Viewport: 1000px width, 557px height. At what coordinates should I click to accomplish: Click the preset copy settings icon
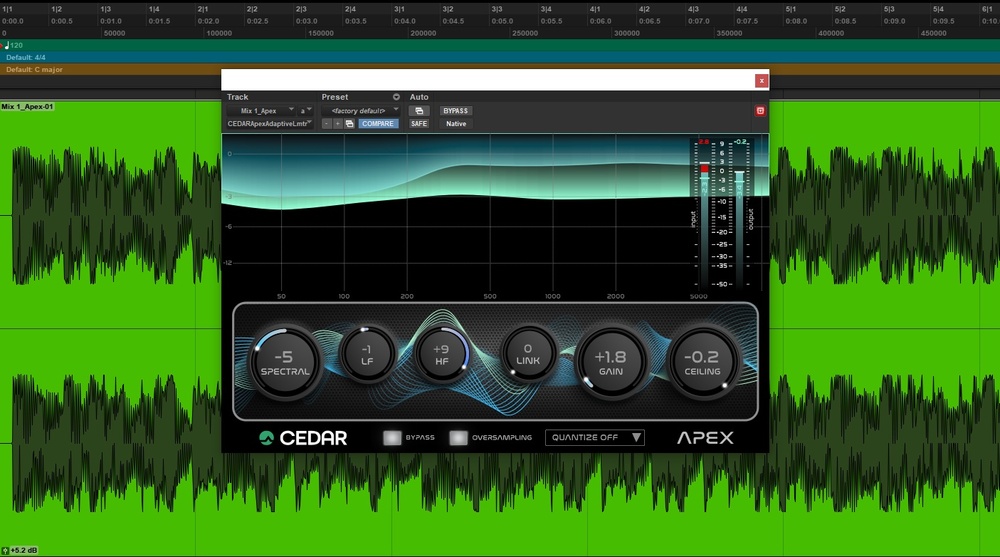pyautogui.click(x=349, y=124)
